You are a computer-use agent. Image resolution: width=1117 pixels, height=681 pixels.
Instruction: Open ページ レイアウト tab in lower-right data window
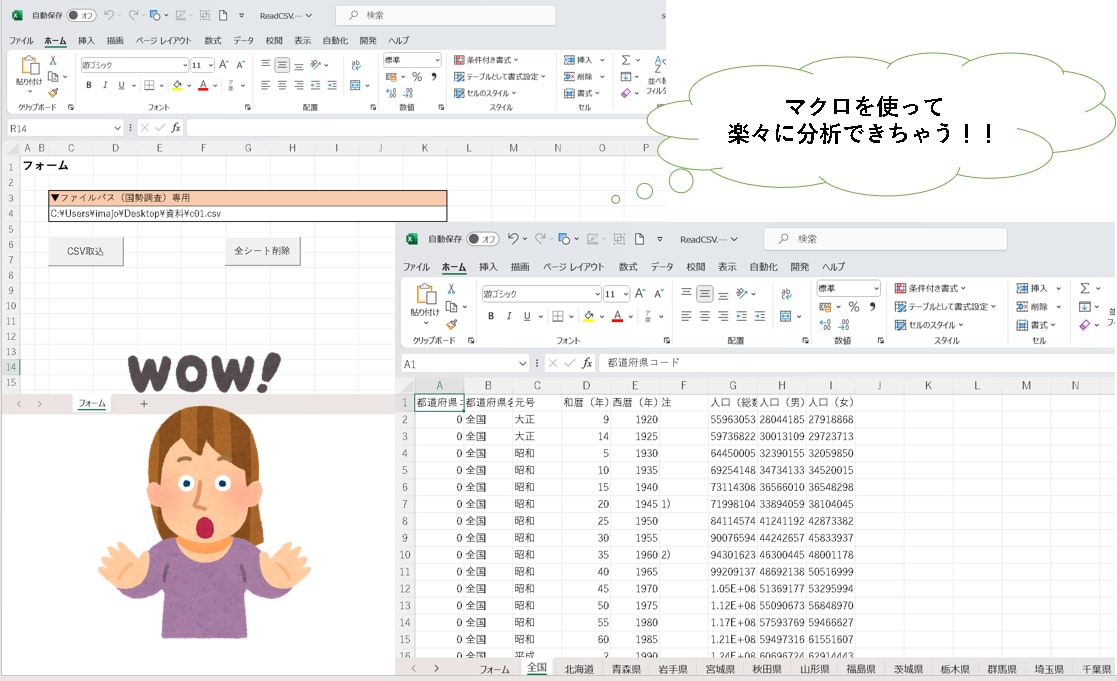coord(573,266)
